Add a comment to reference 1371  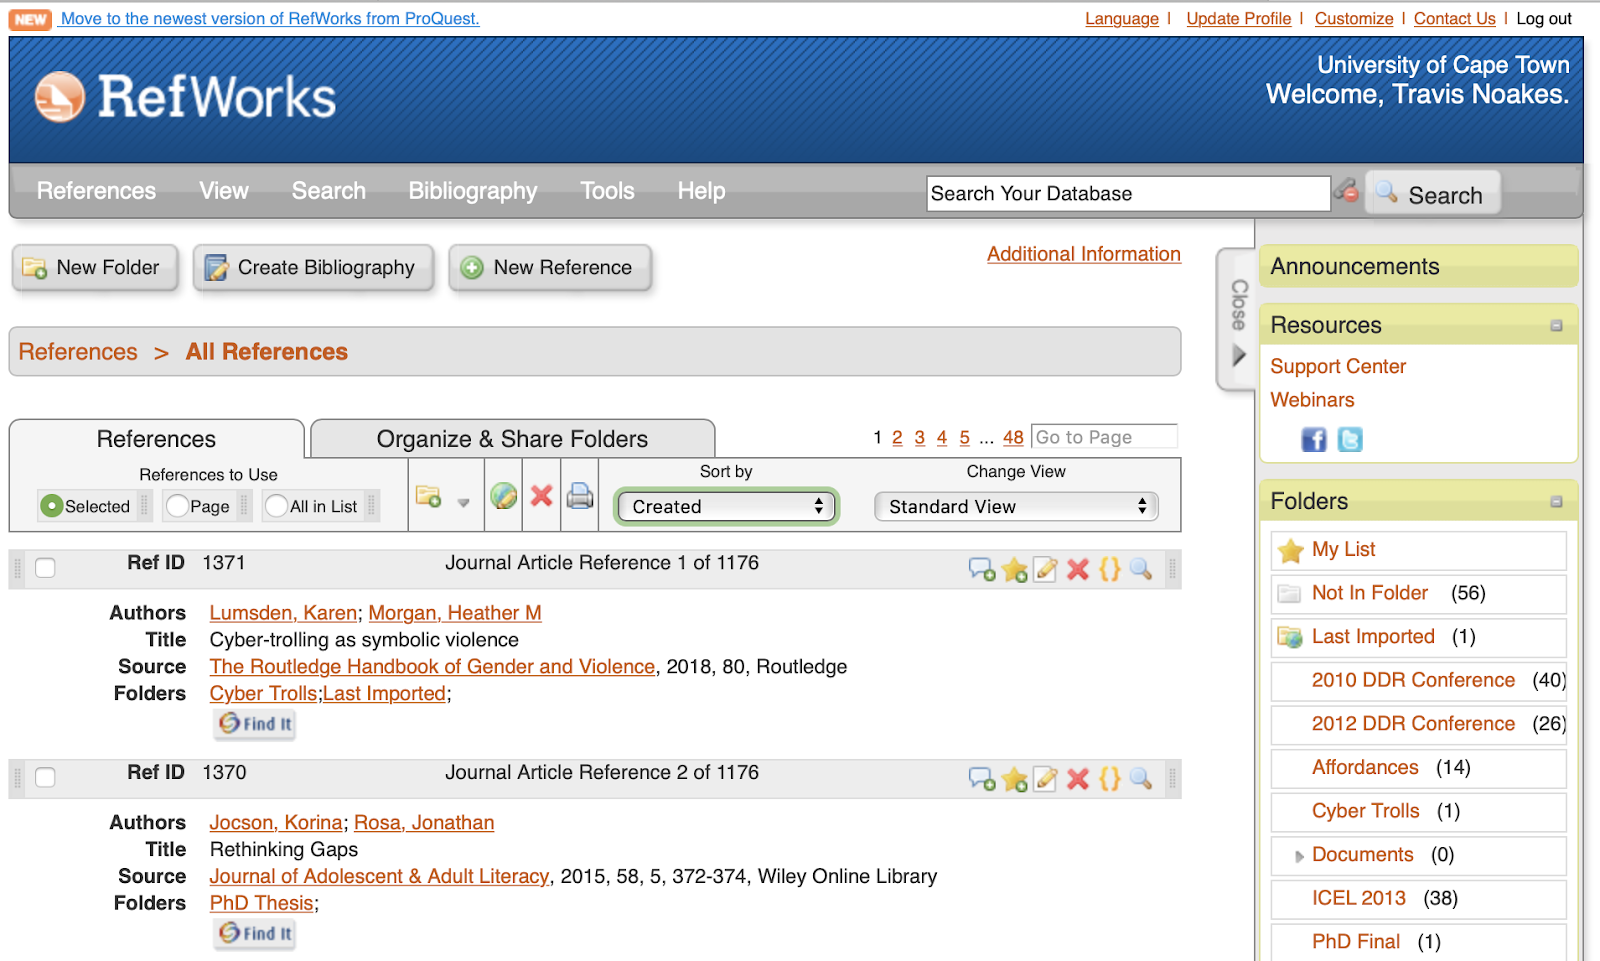tap(983, 569)
